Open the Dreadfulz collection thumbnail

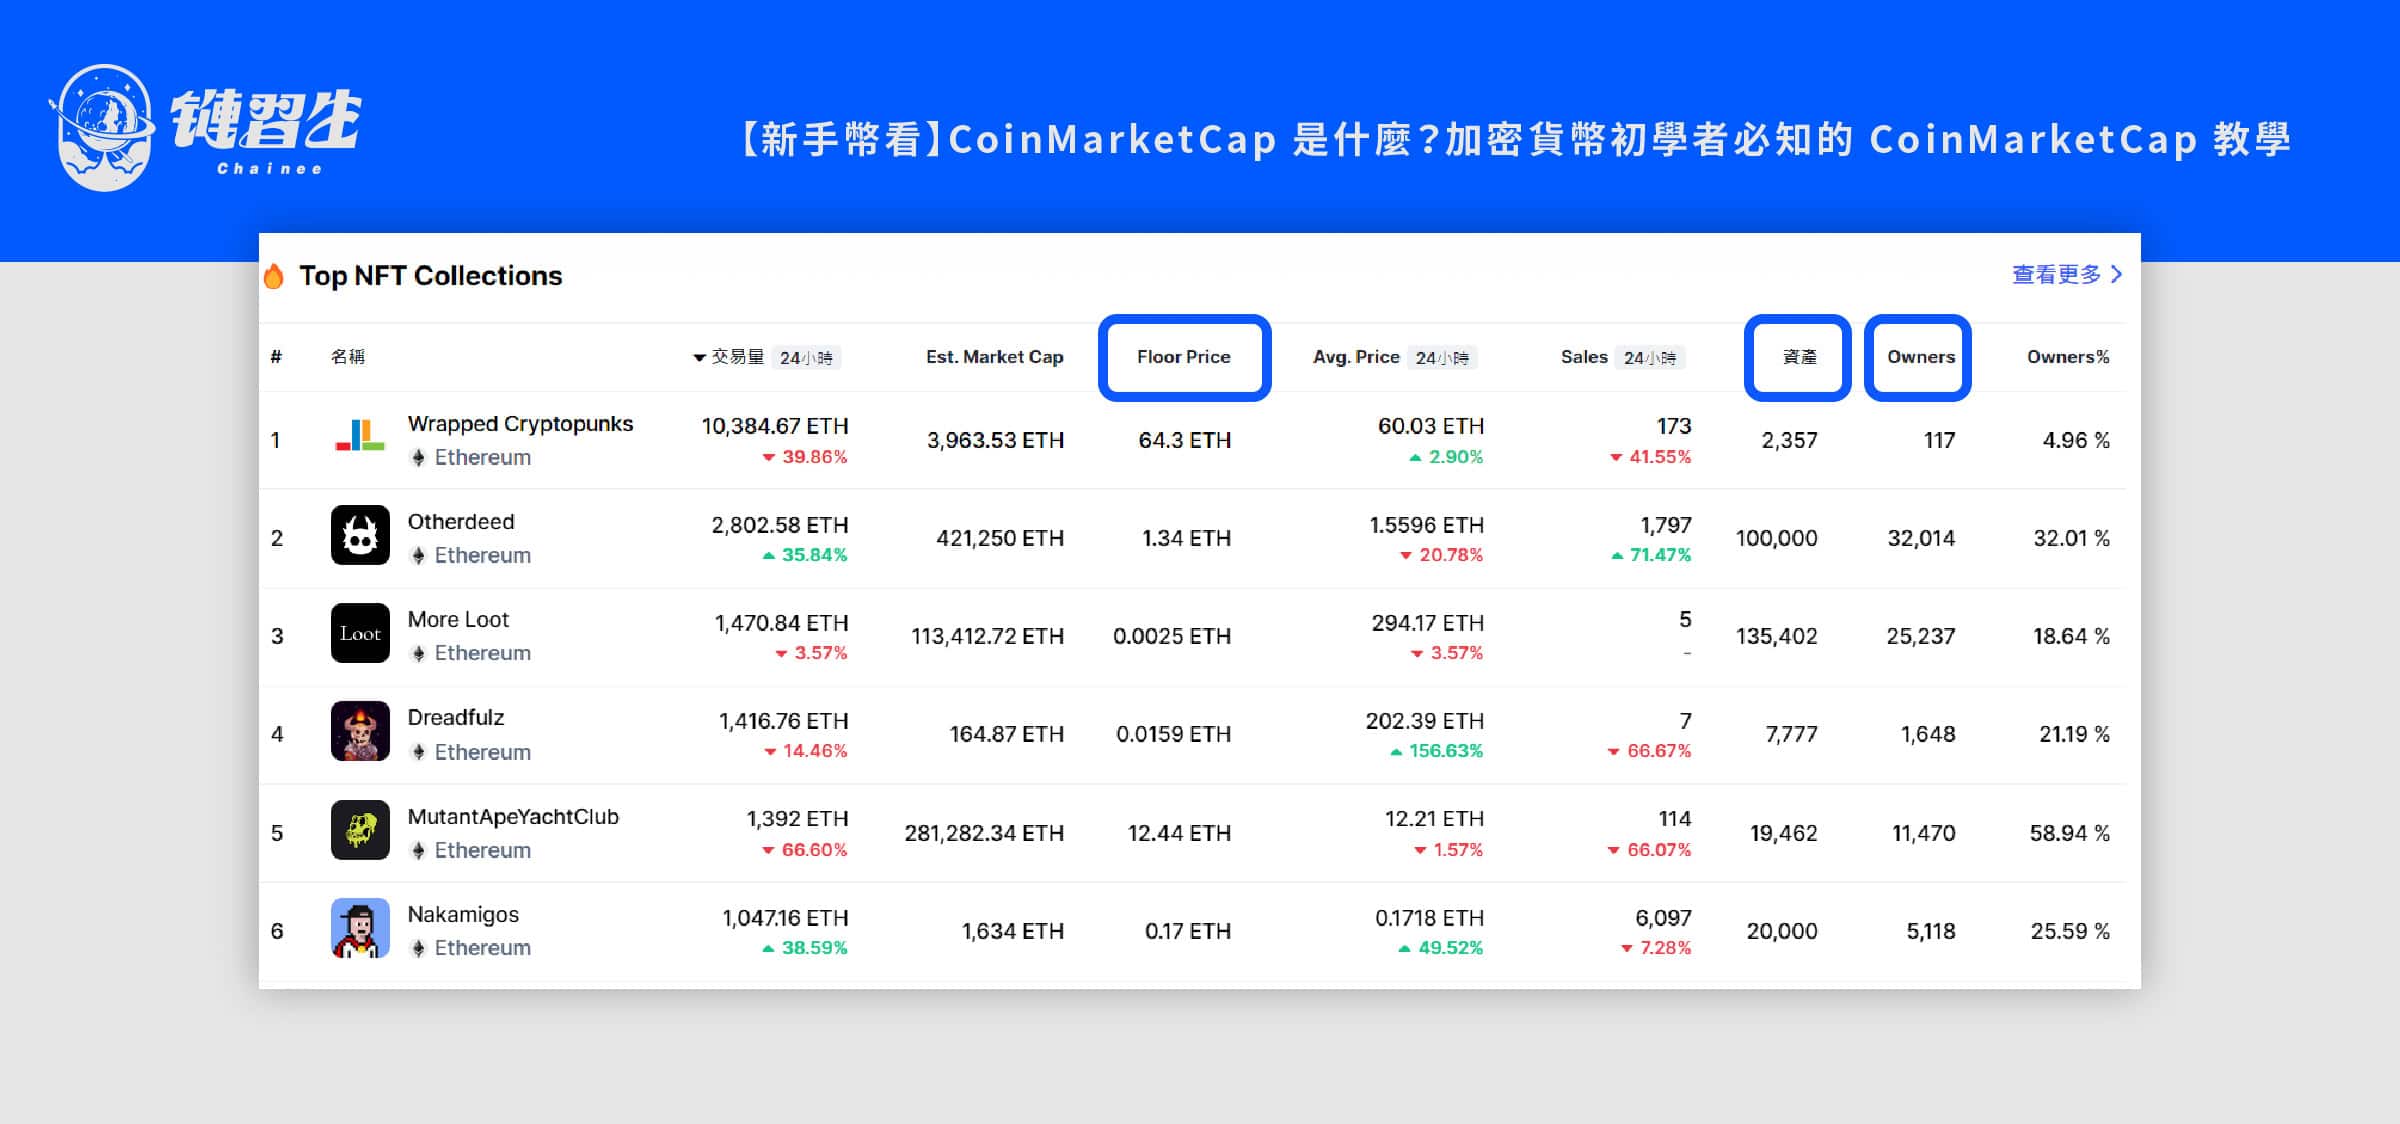click(x=360, y=731)
